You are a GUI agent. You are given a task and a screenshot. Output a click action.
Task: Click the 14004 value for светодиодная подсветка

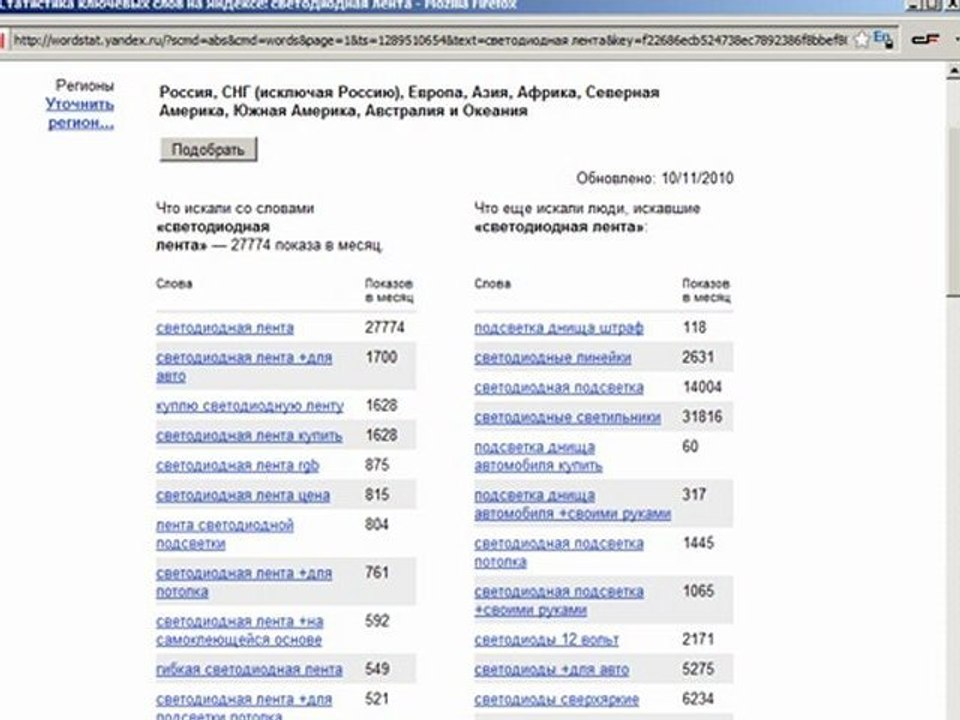click(702, 387)
